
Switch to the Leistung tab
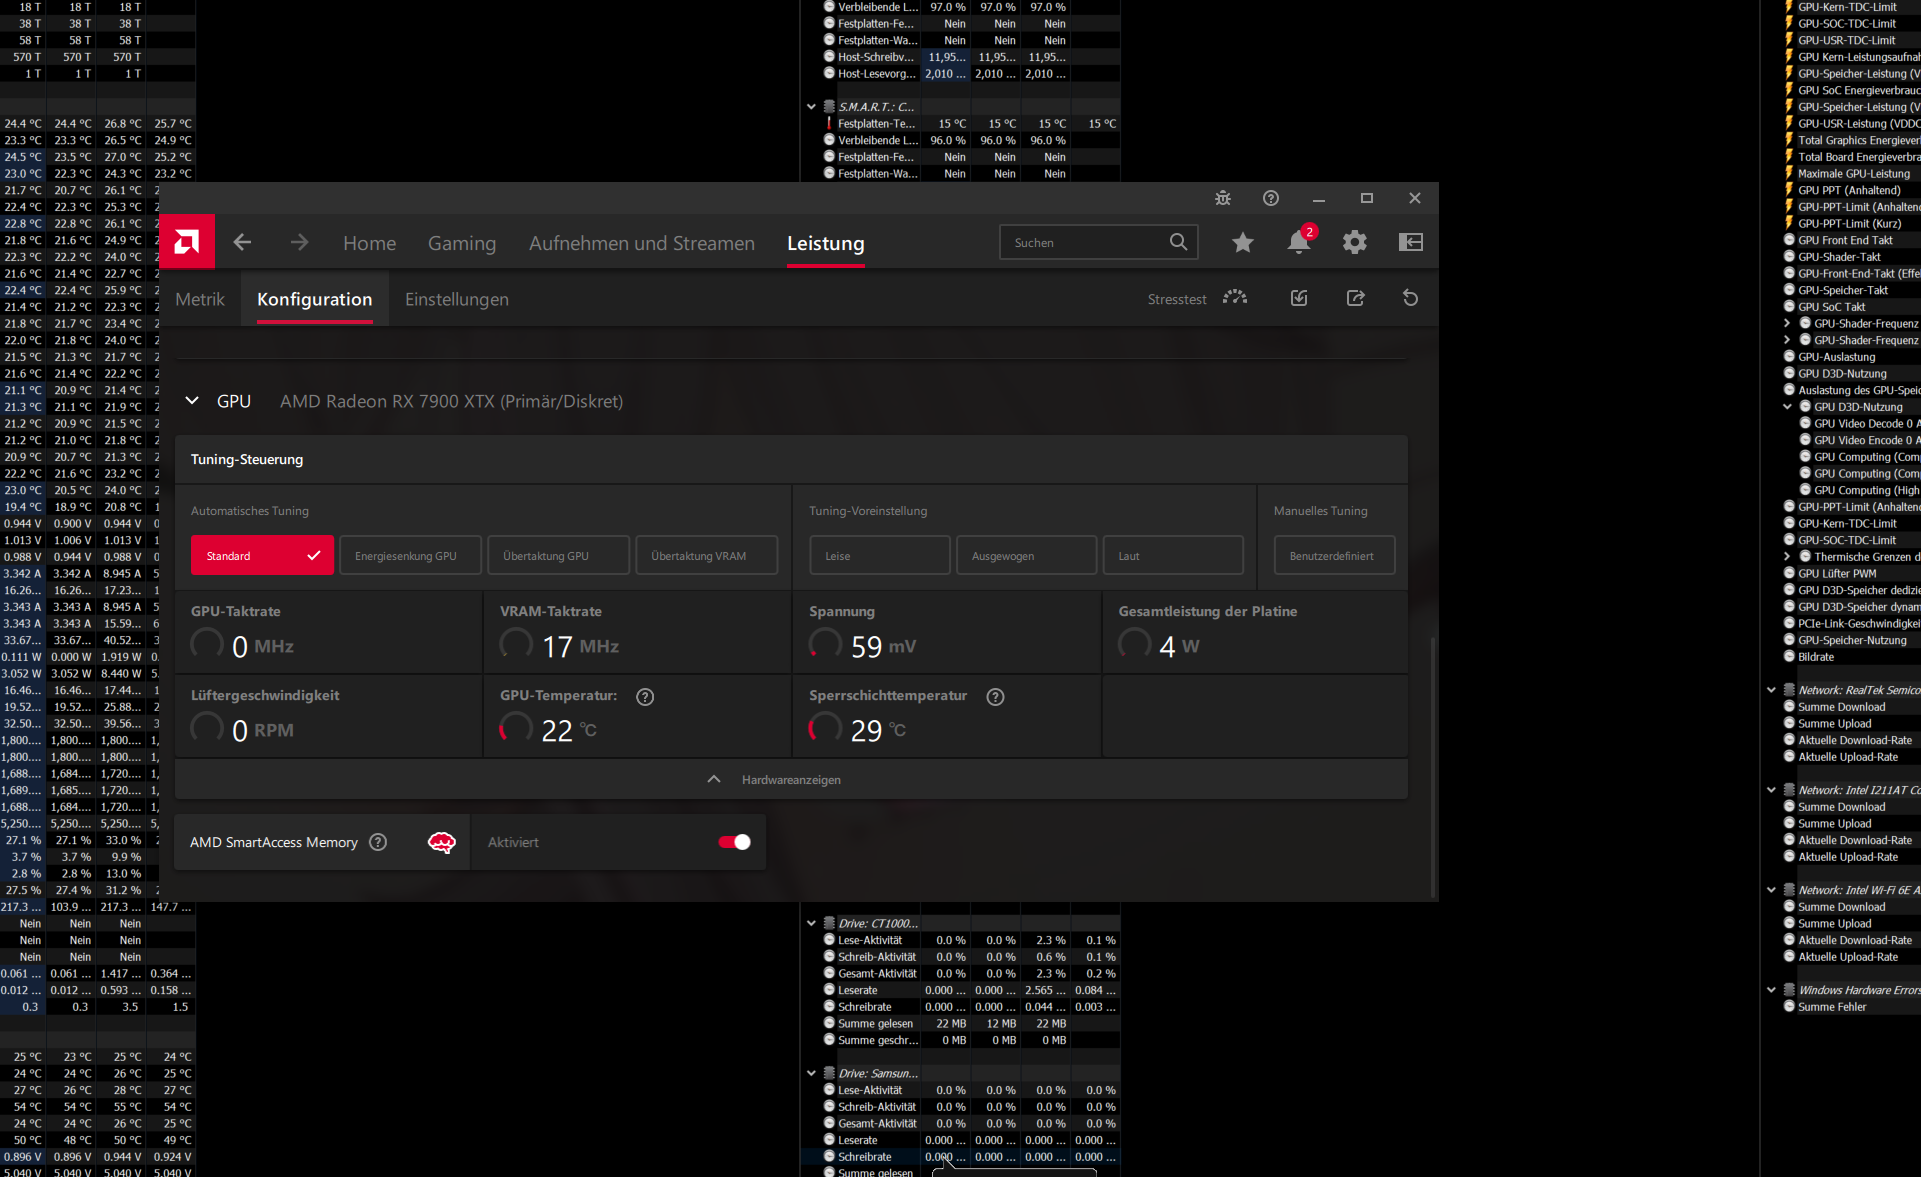[826, 243]
